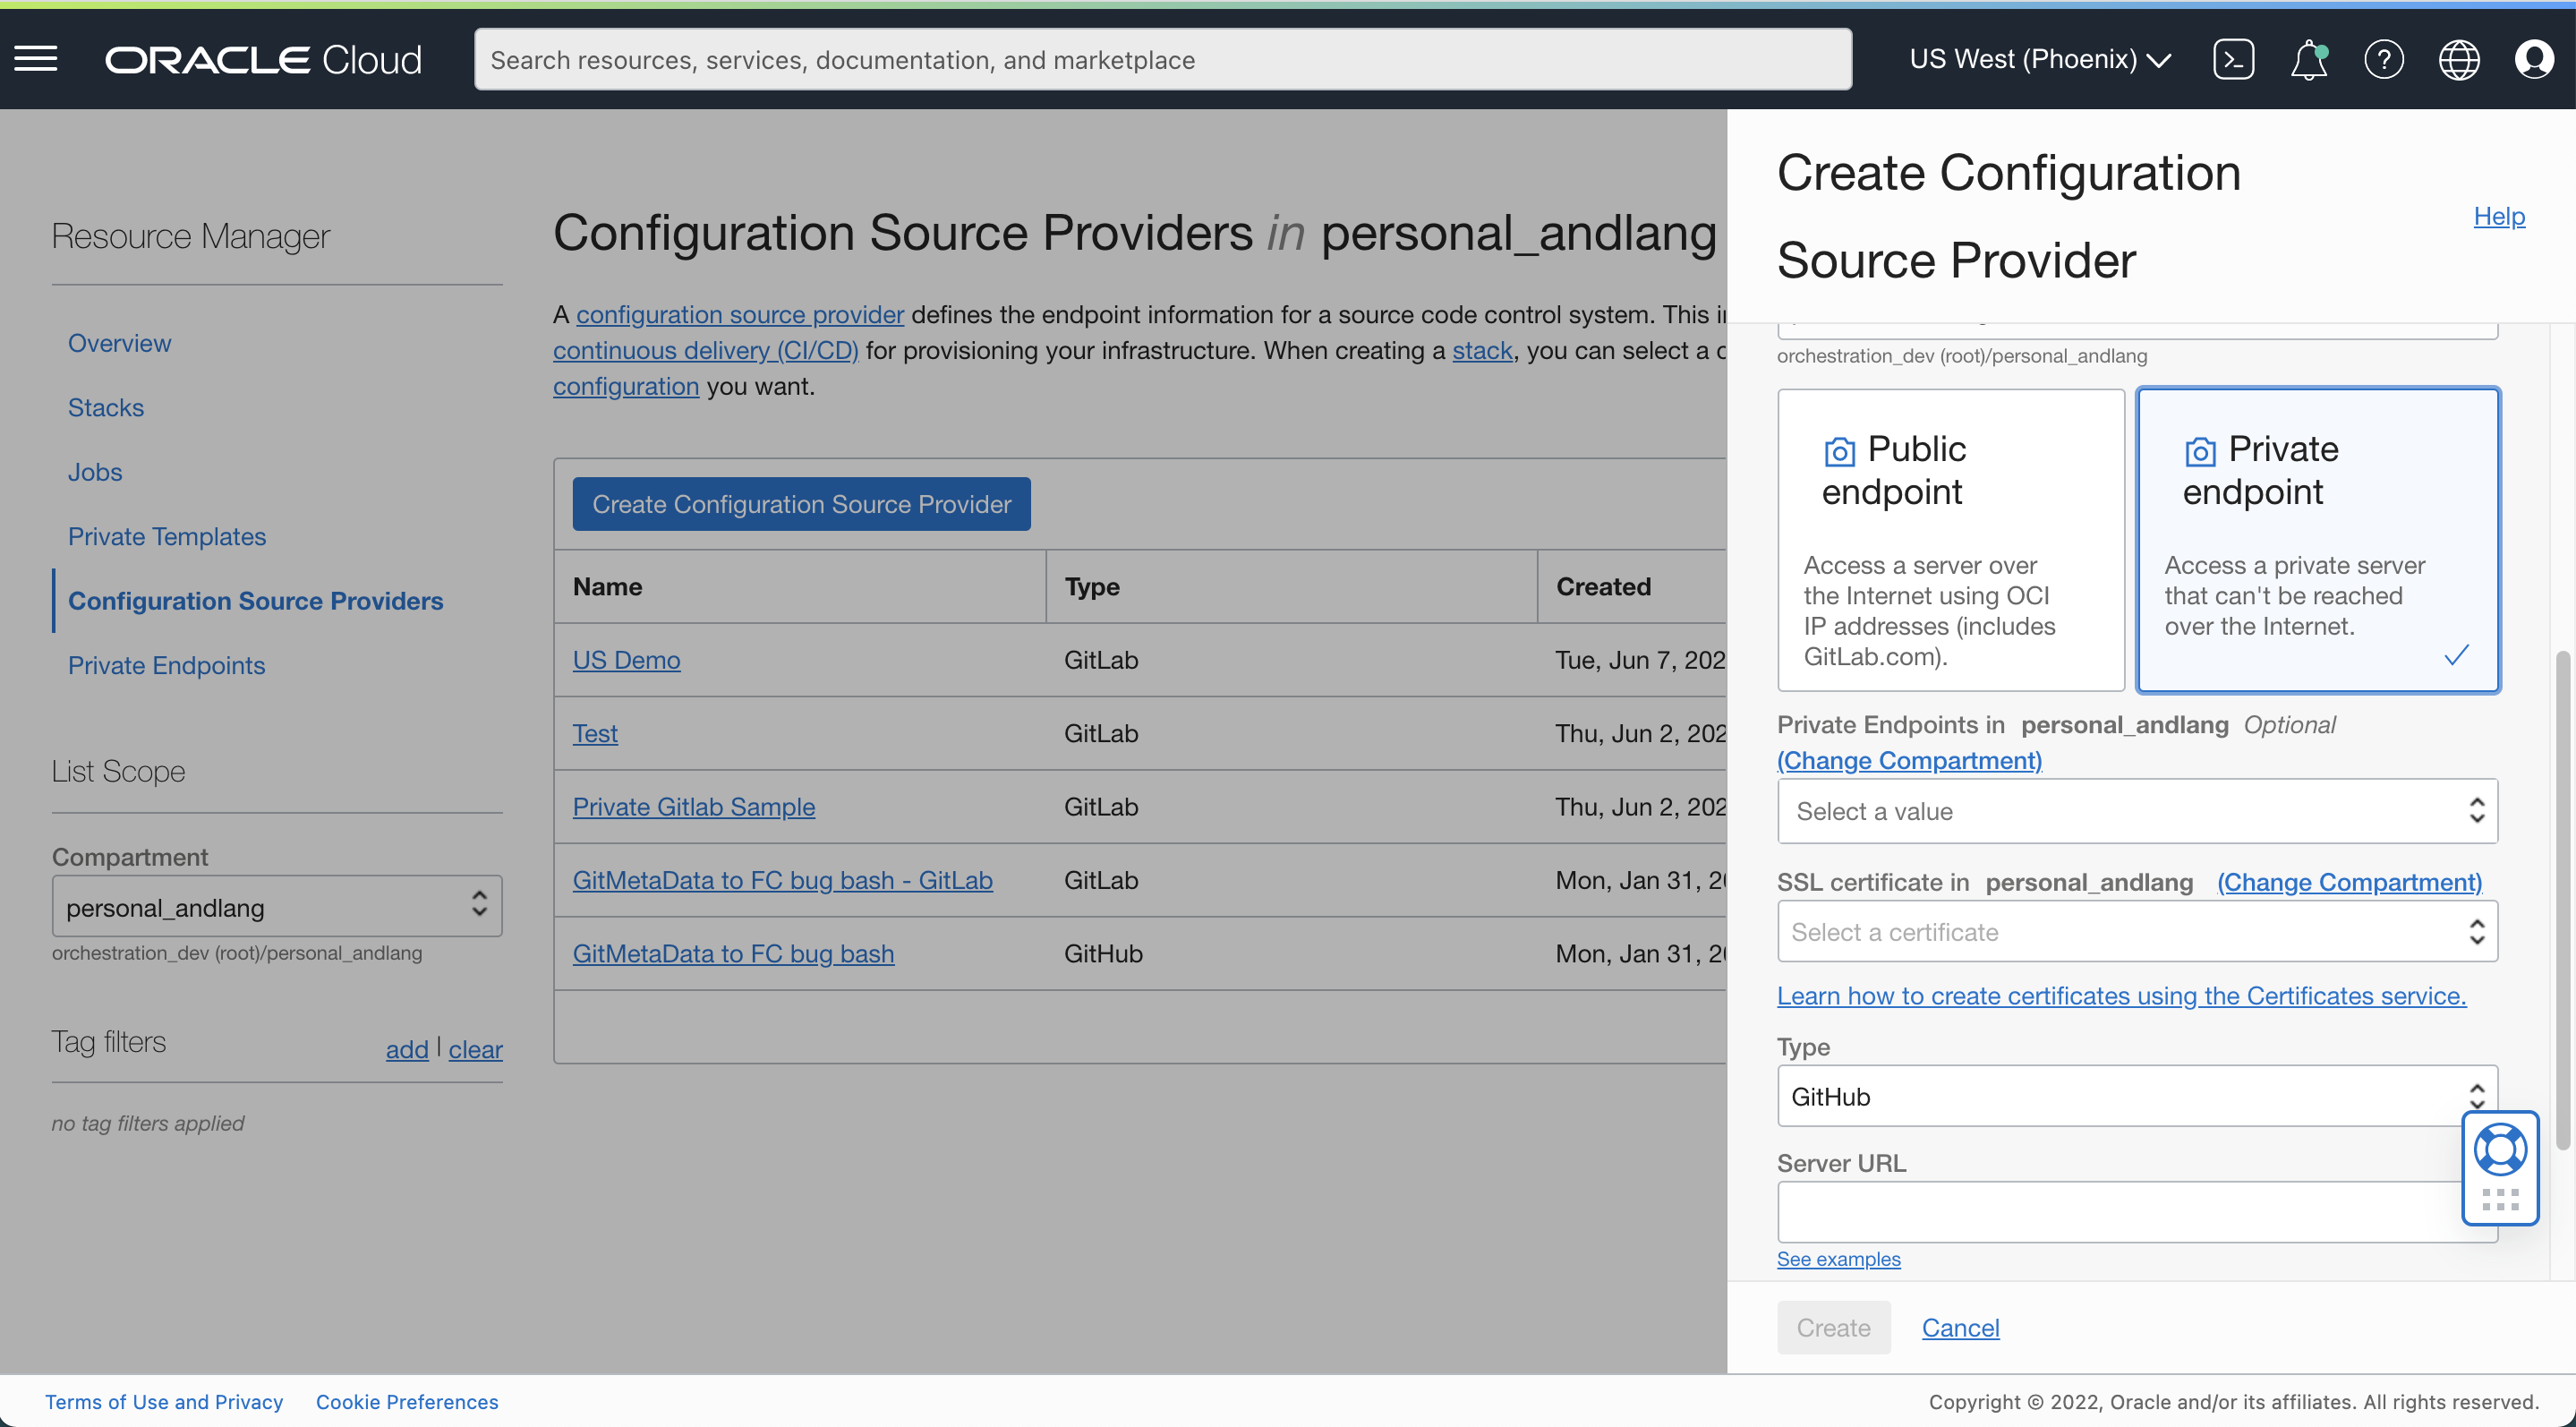Open the user profile avatar menu
Viewport: 2576px width, 1427px height.
[x=2535, y=59]
